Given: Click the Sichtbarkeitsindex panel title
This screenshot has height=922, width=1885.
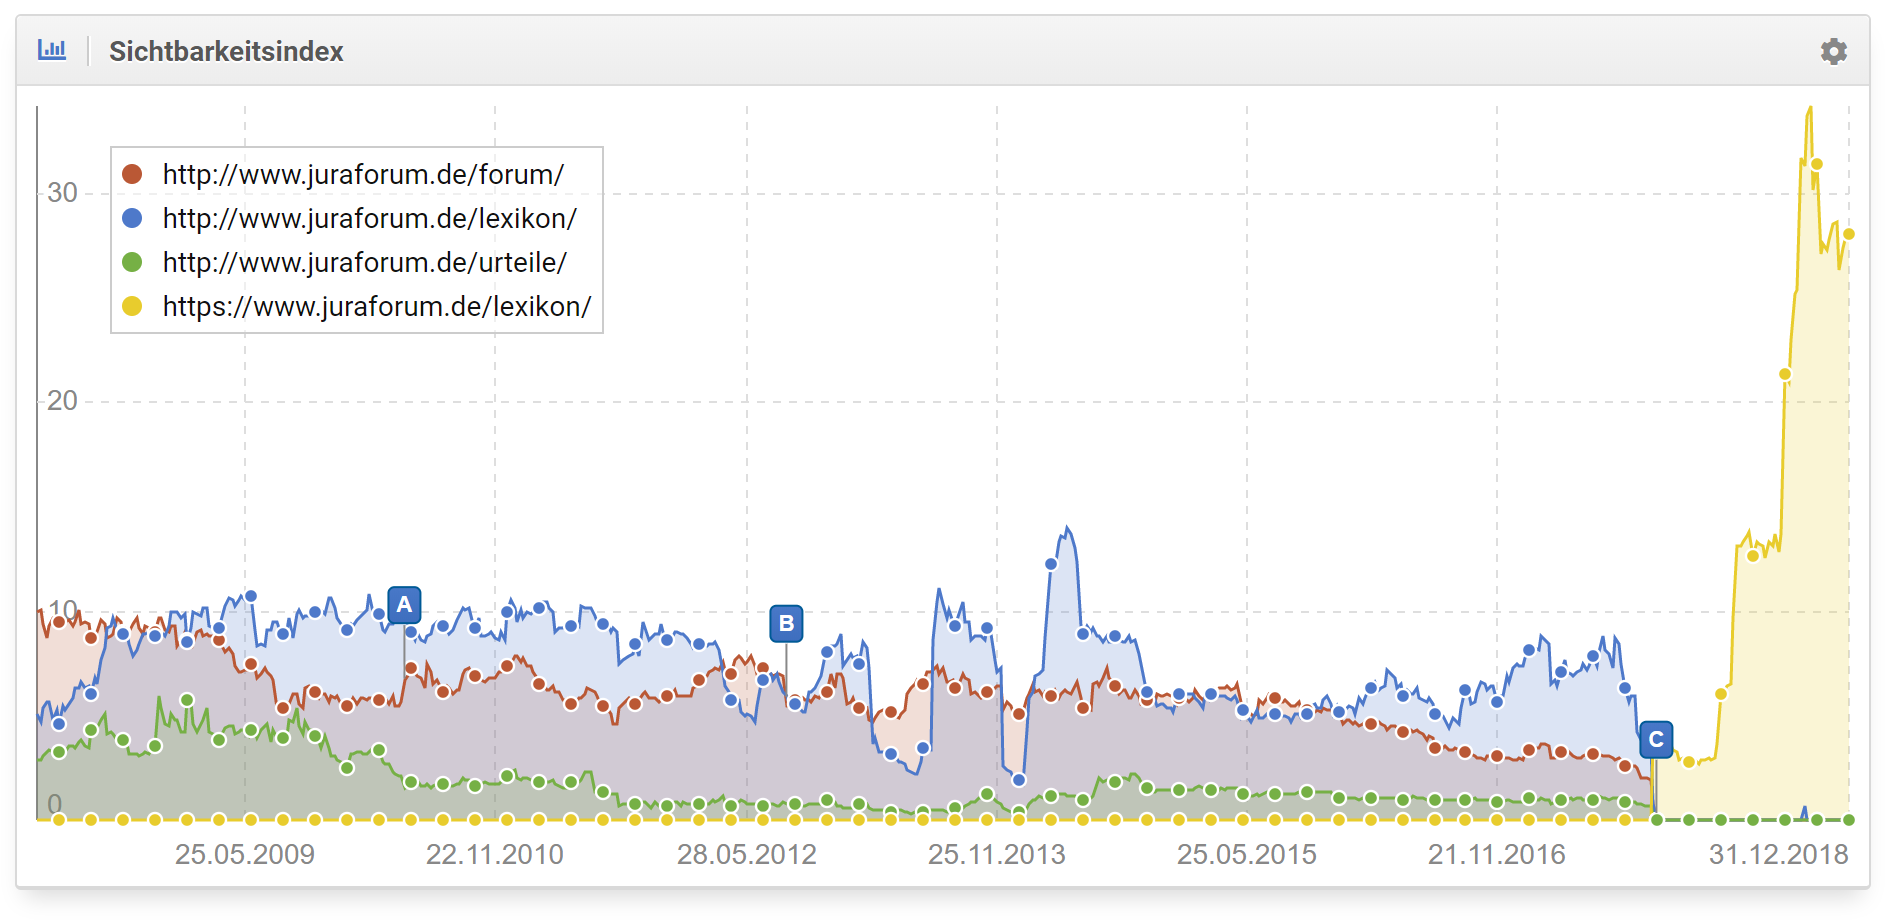Looking at the screenshot, I should [x=226, y=51].
